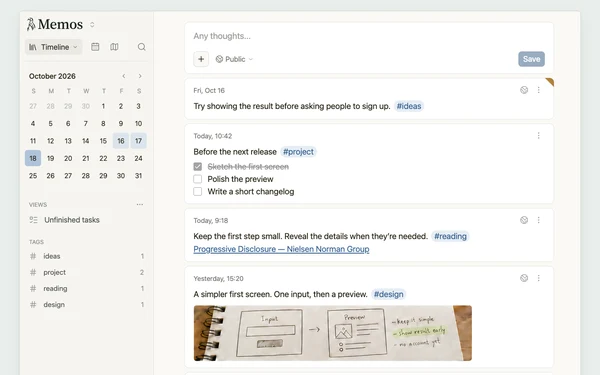Image resolution: width=600 pixels, height=375 pixels.
Task: Click the visibility globe on the Yesterday, 15:20 memo
Action: 524,278
